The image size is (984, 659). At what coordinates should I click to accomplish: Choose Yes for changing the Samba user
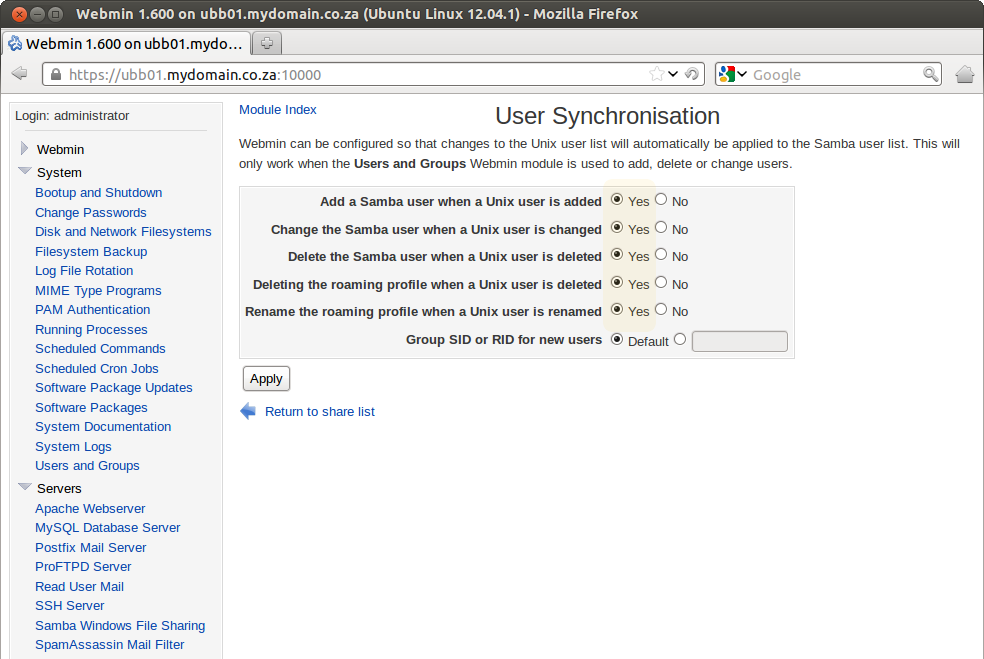617,227
